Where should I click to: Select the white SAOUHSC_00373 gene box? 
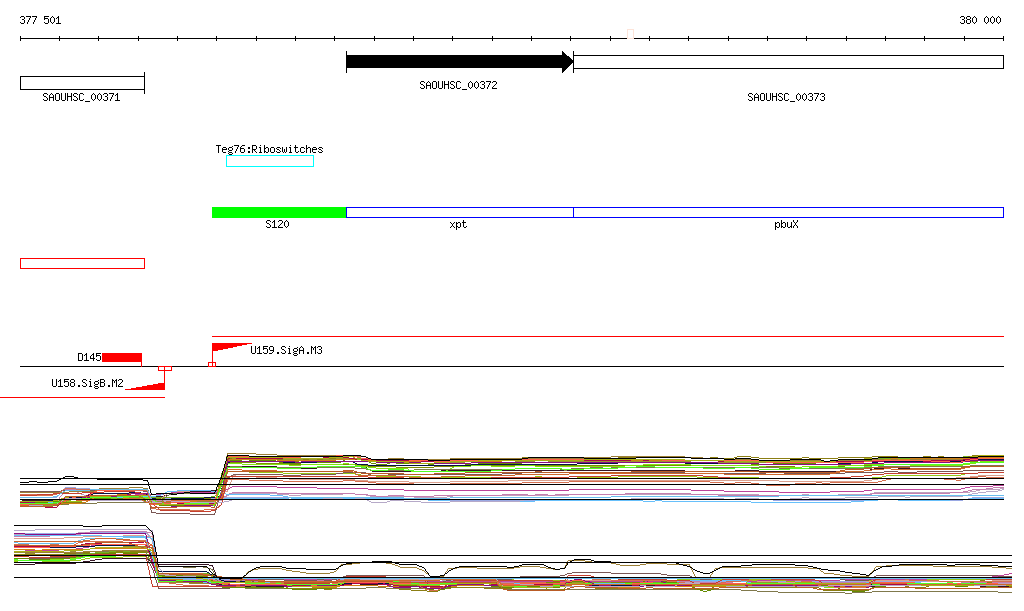788,62
